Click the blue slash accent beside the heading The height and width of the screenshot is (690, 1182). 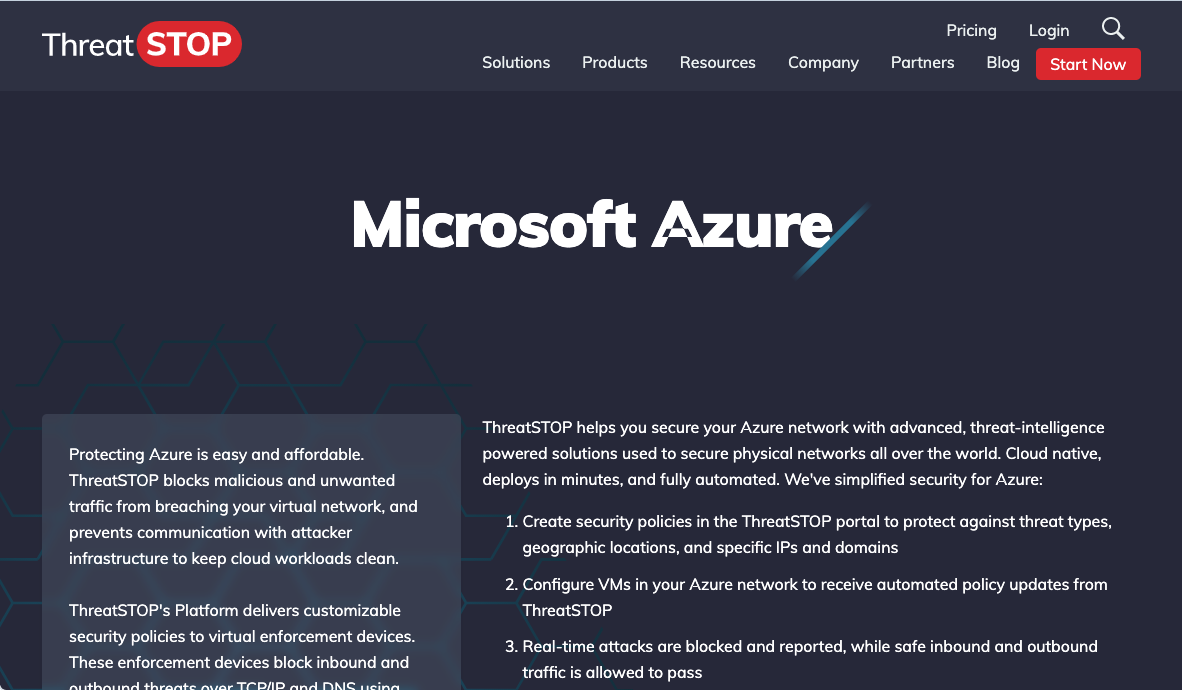click(x=832, y=240)
